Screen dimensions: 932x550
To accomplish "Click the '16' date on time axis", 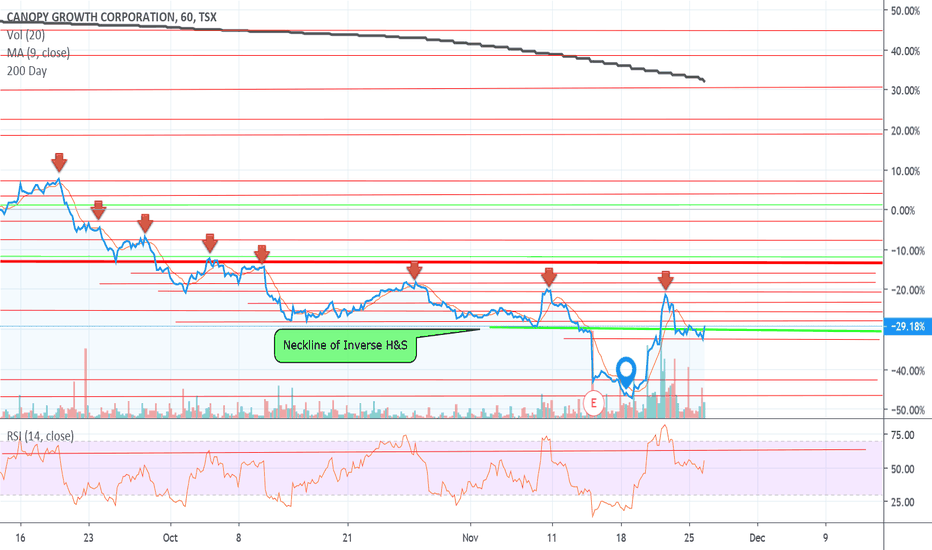I will click(x=21, y=538).
